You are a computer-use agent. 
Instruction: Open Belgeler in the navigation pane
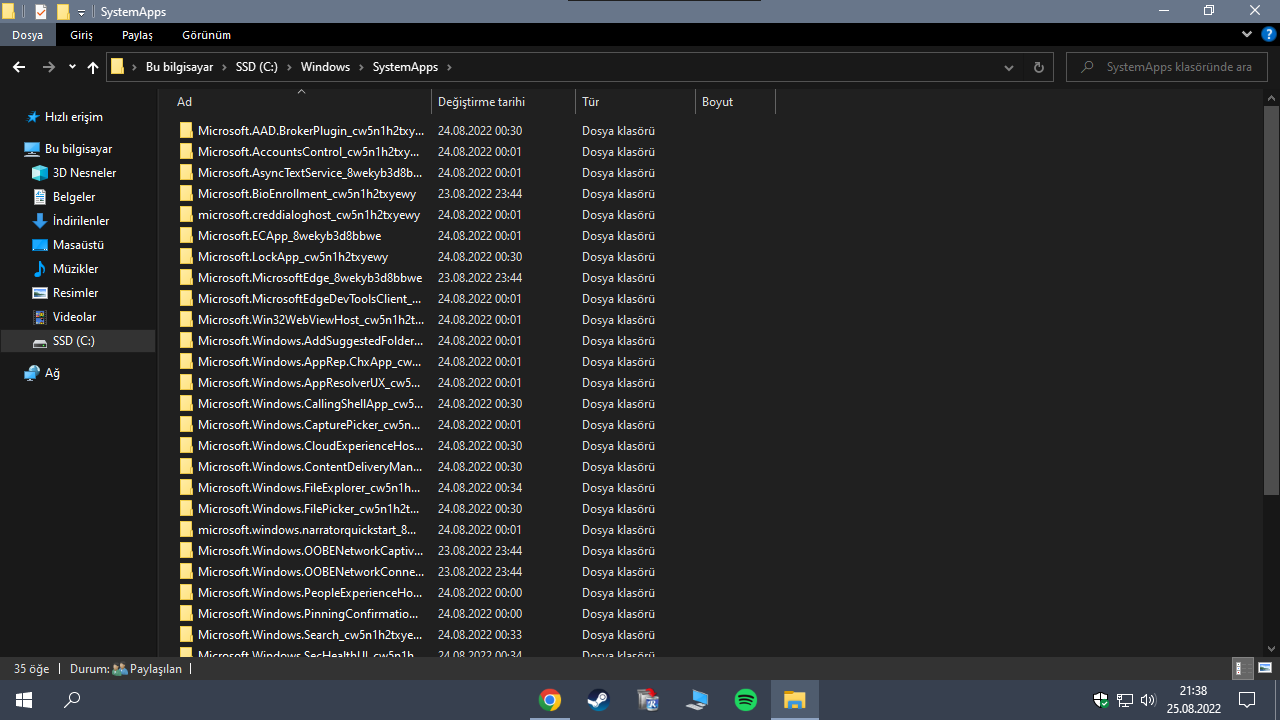[x=74, y=197]
